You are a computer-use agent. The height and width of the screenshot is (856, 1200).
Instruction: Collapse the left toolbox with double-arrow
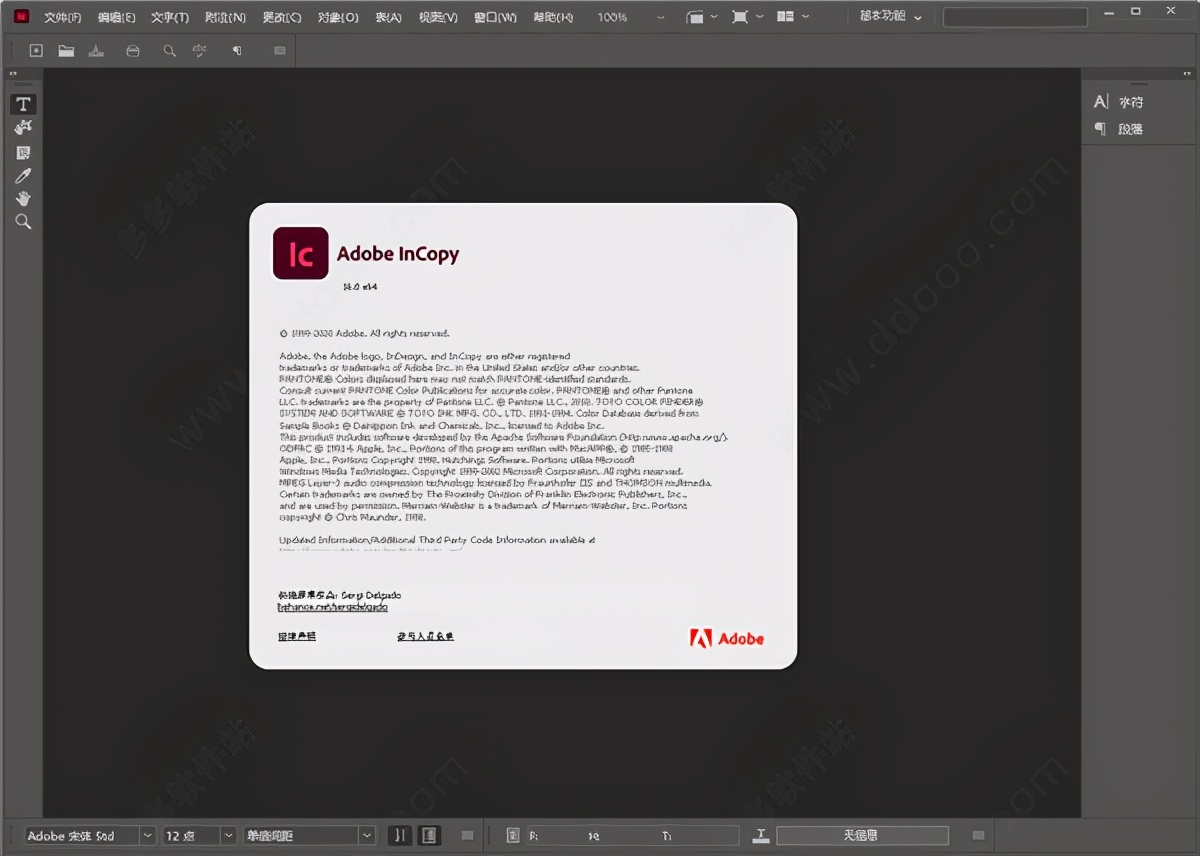(13, 74)
